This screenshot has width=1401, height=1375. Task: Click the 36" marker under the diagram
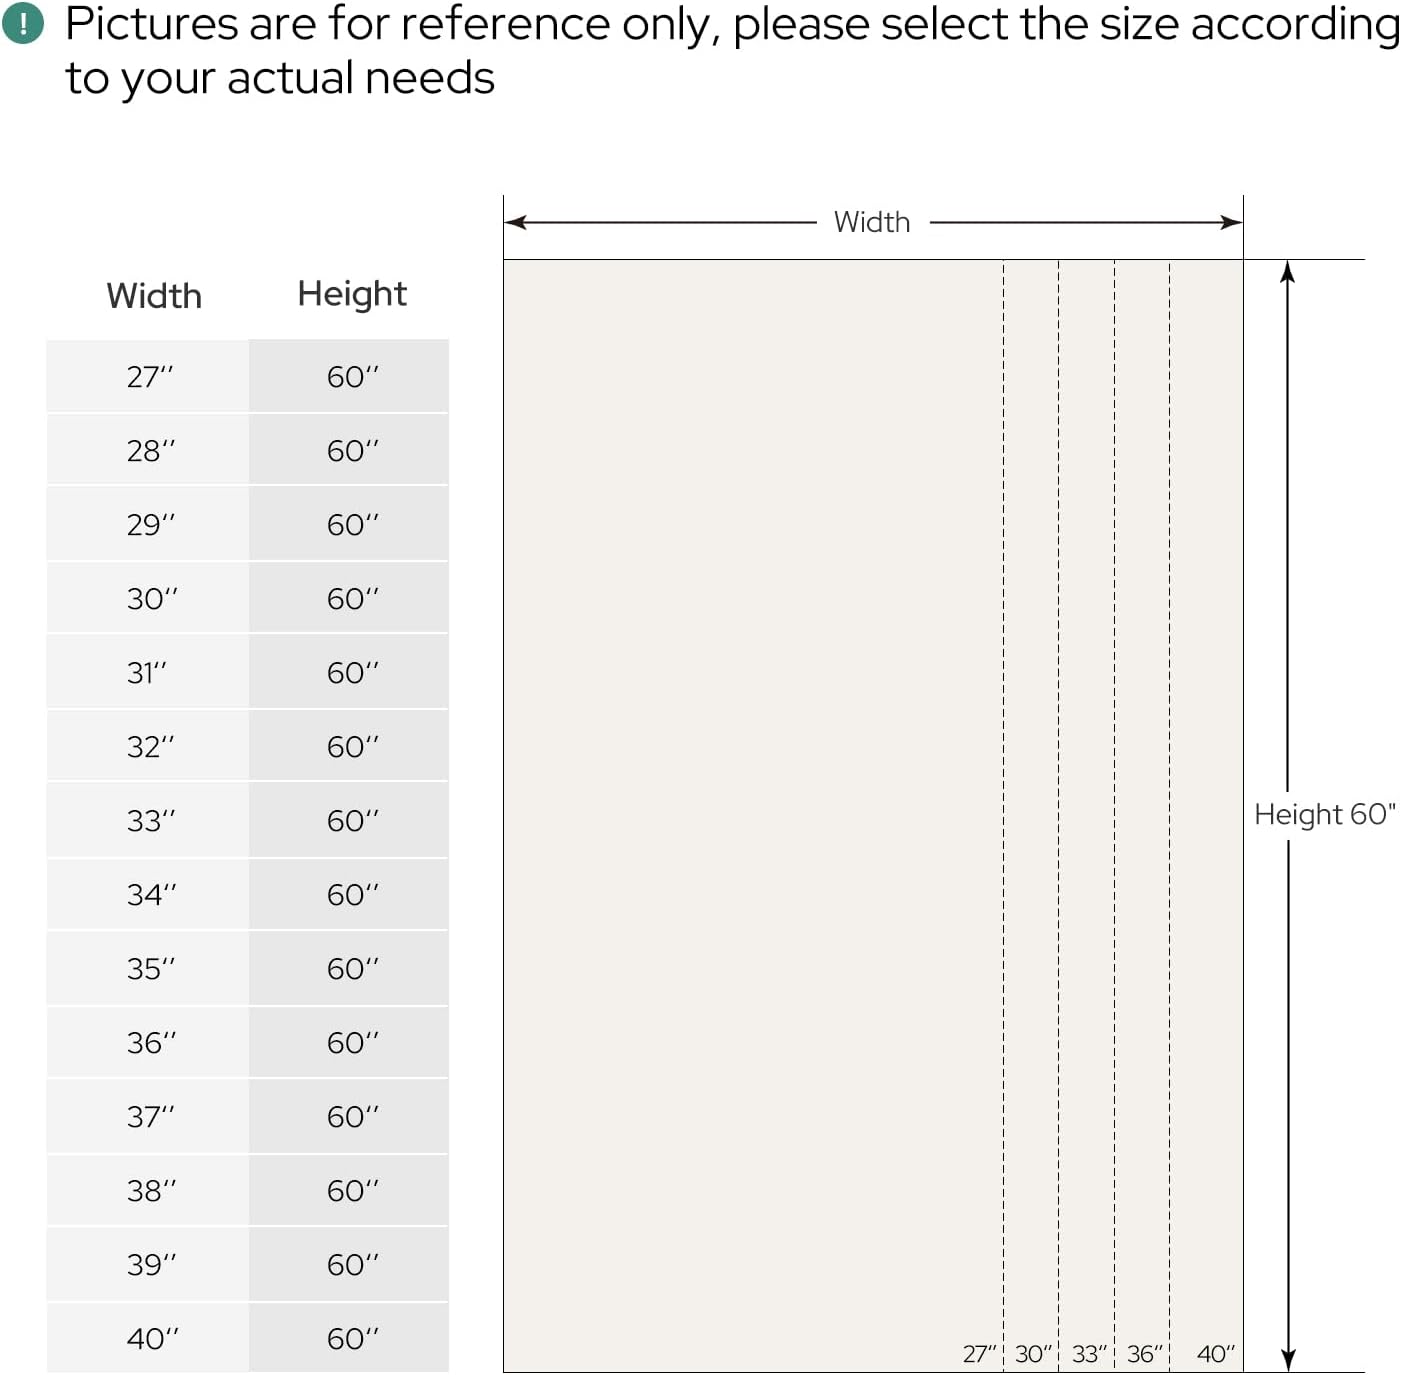[x=1144, y=1354]
